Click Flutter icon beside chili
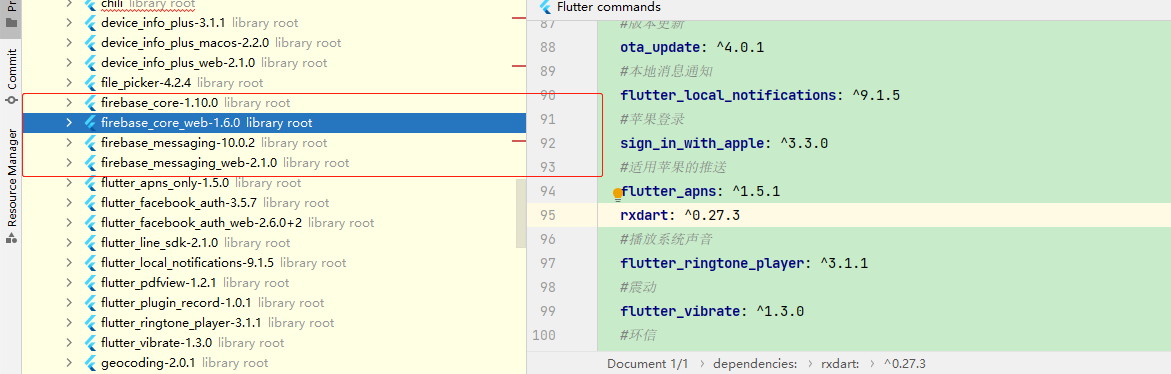The width and height of the screenshot is (1171, 374). click(x=90, y=4)
